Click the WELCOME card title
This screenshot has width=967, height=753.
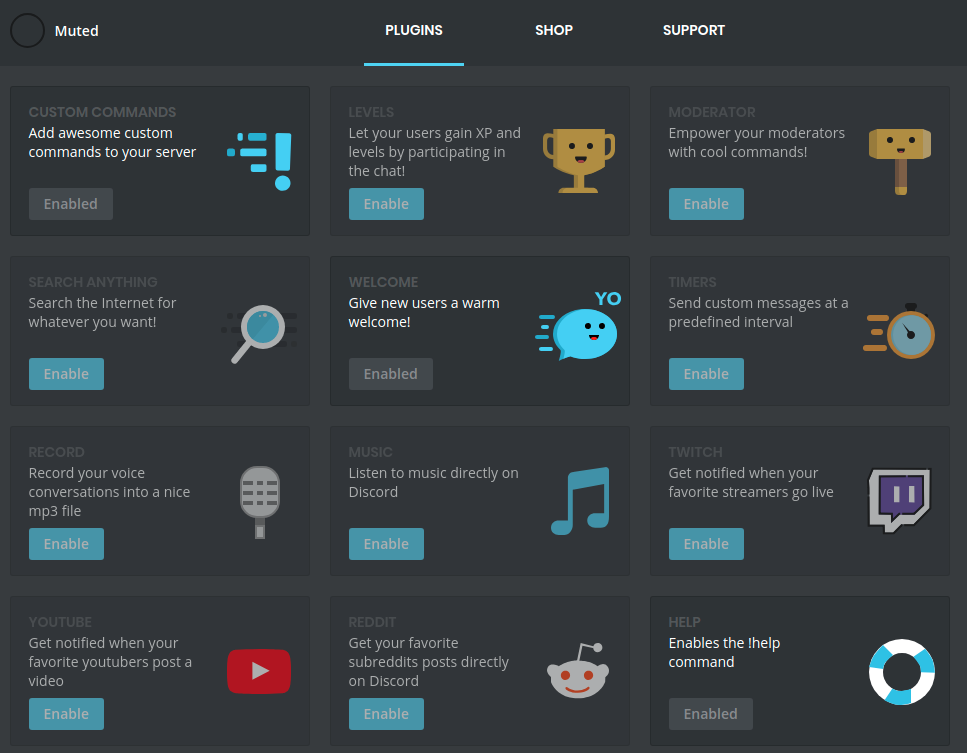(x=384, y=282)
